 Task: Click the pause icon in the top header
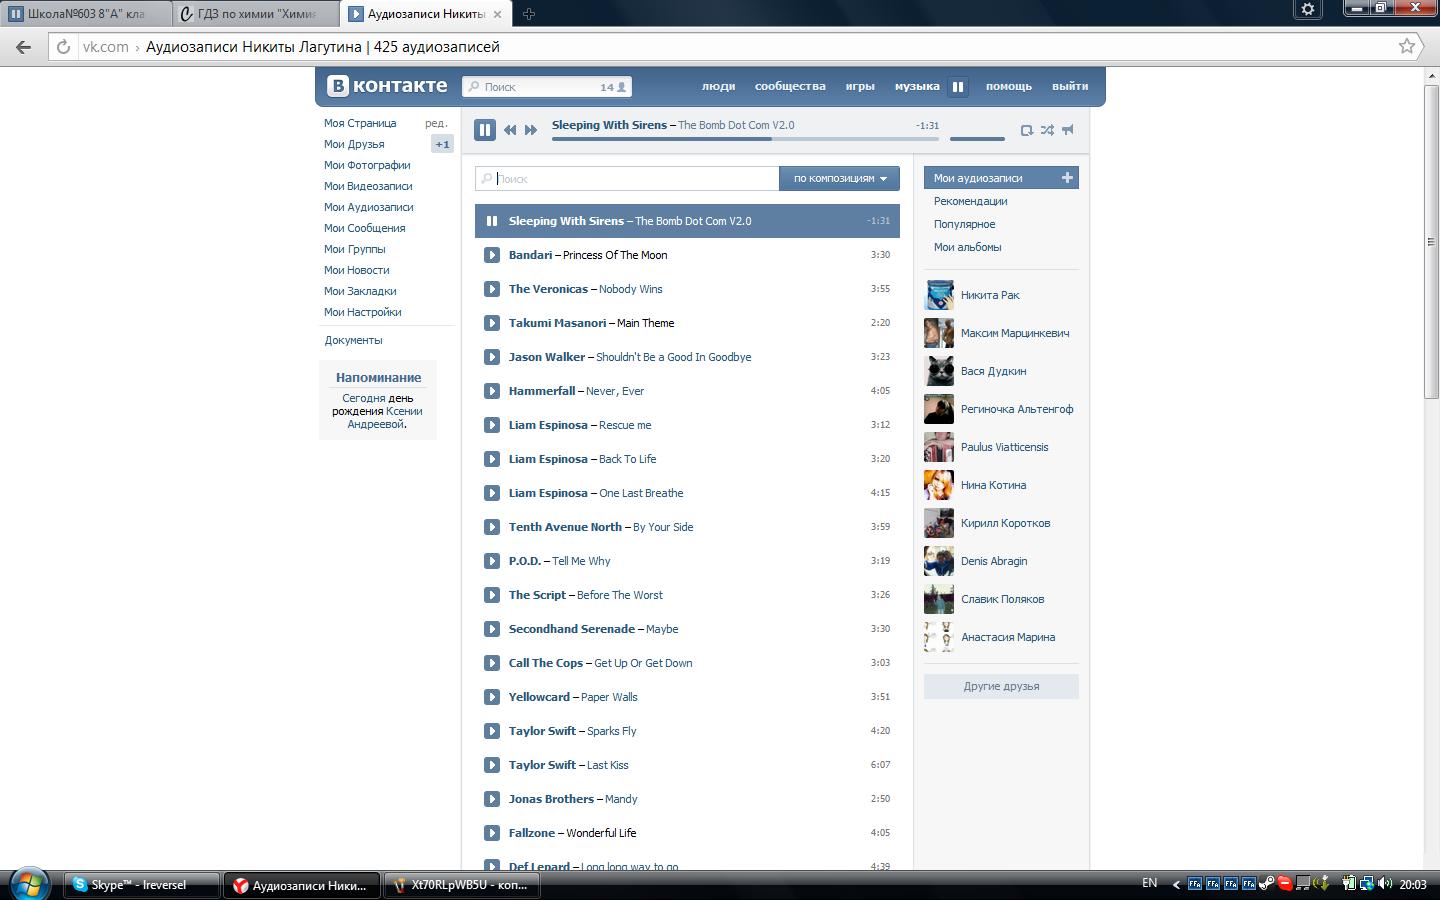click(958, 87)
